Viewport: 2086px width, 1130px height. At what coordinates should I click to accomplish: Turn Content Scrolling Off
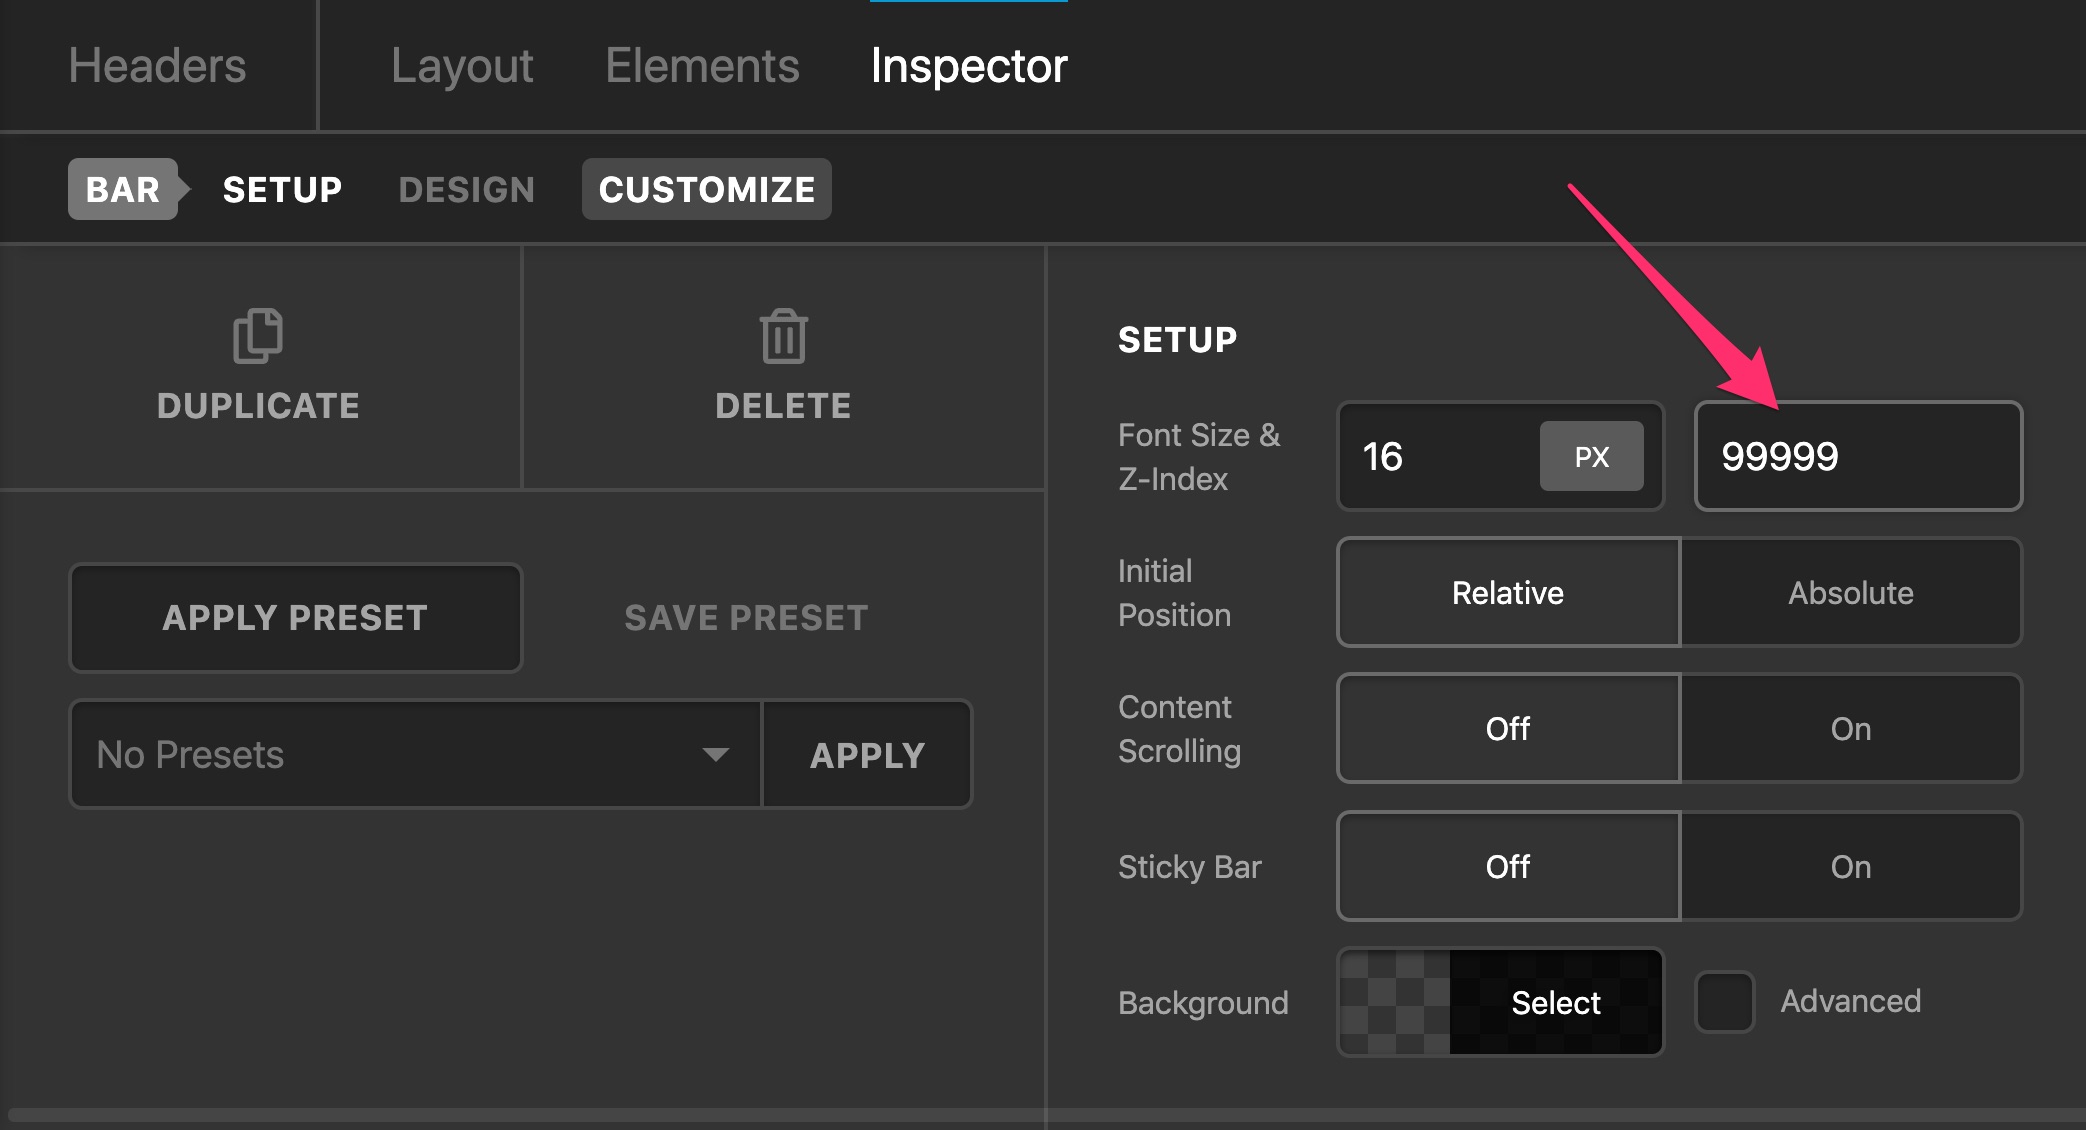[x=1508, y=728]
